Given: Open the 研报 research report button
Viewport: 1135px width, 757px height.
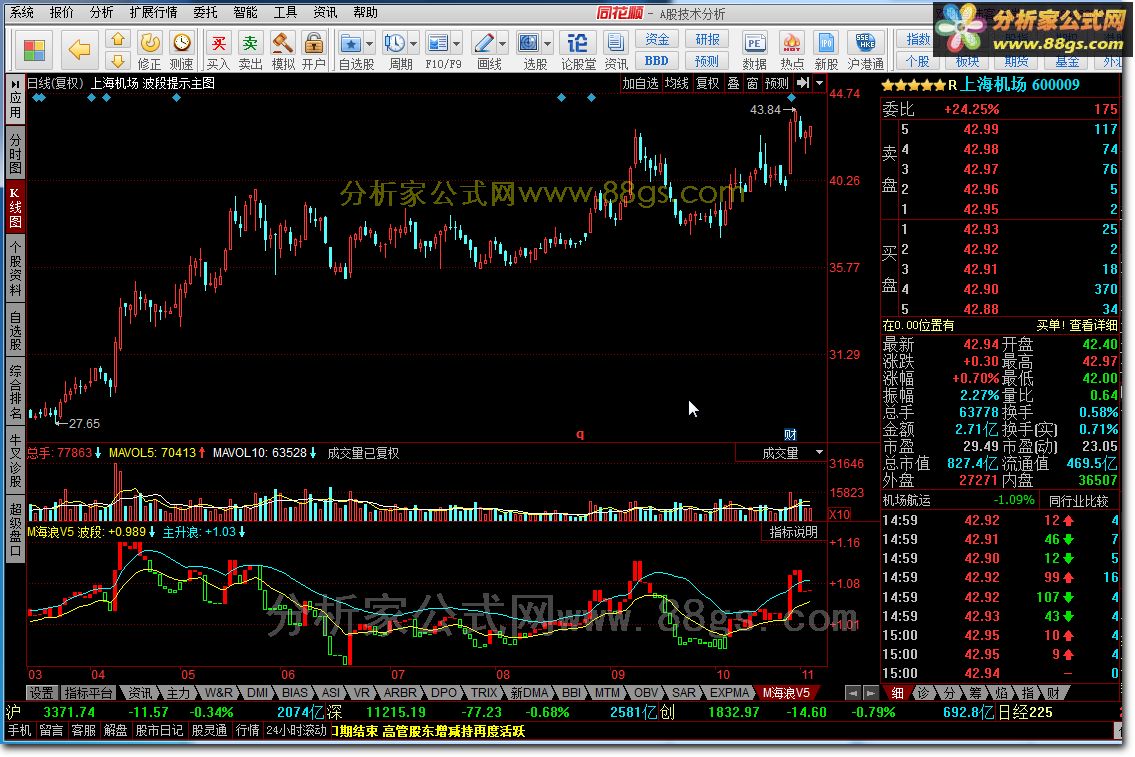Looking at the screenshot, I should pyautogui.click(x=707, y=39).
